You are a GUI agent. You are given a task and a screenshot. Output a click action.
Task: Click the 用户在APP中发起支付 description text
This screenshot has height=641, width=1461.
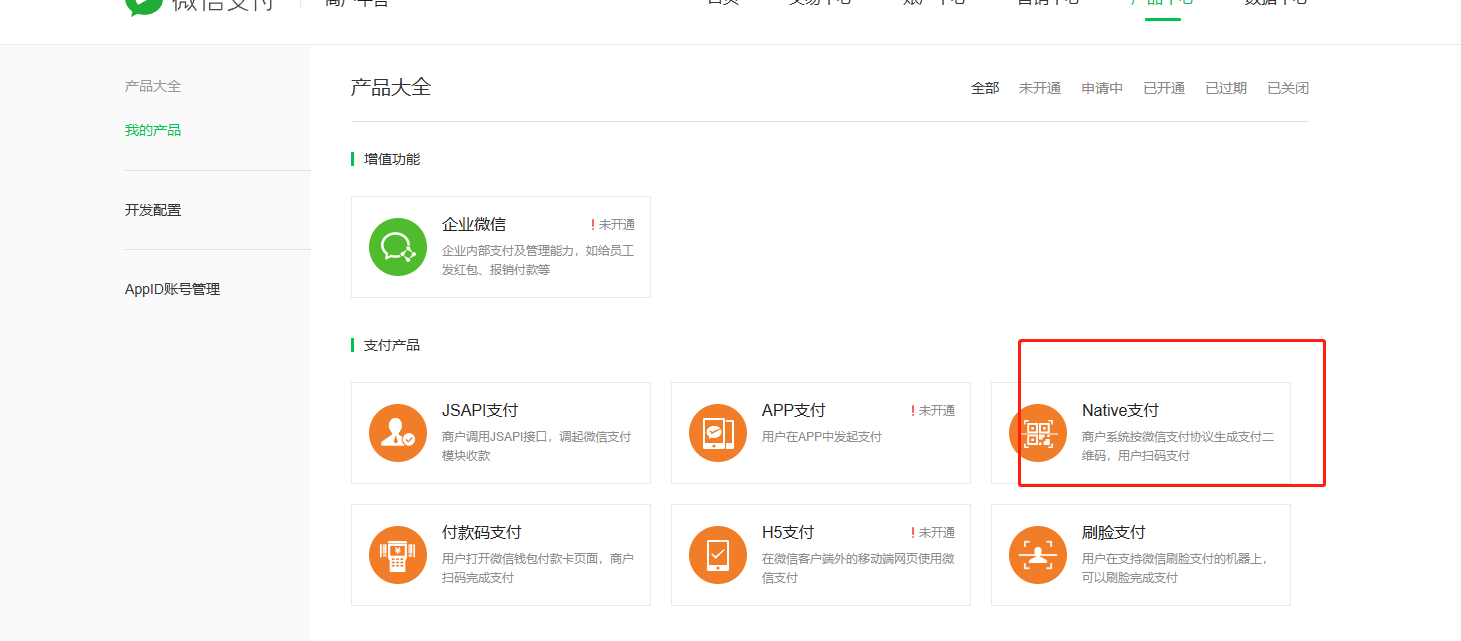(x=822, y=437)
